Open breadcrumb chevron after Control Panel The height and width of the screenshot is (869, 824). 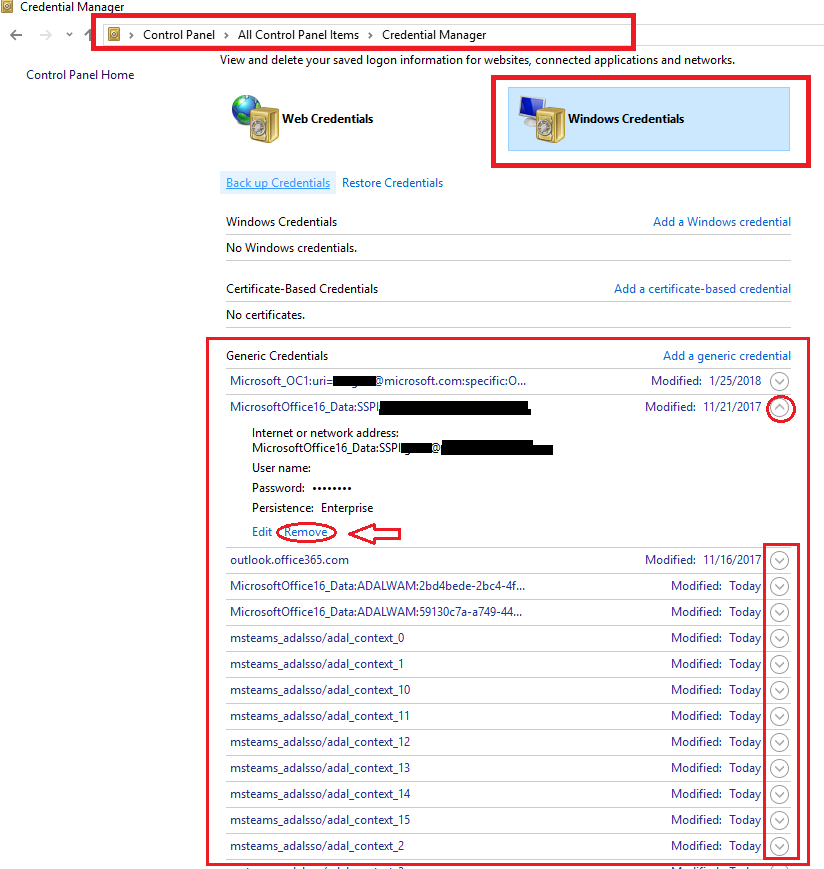click(x=226, y=35)
